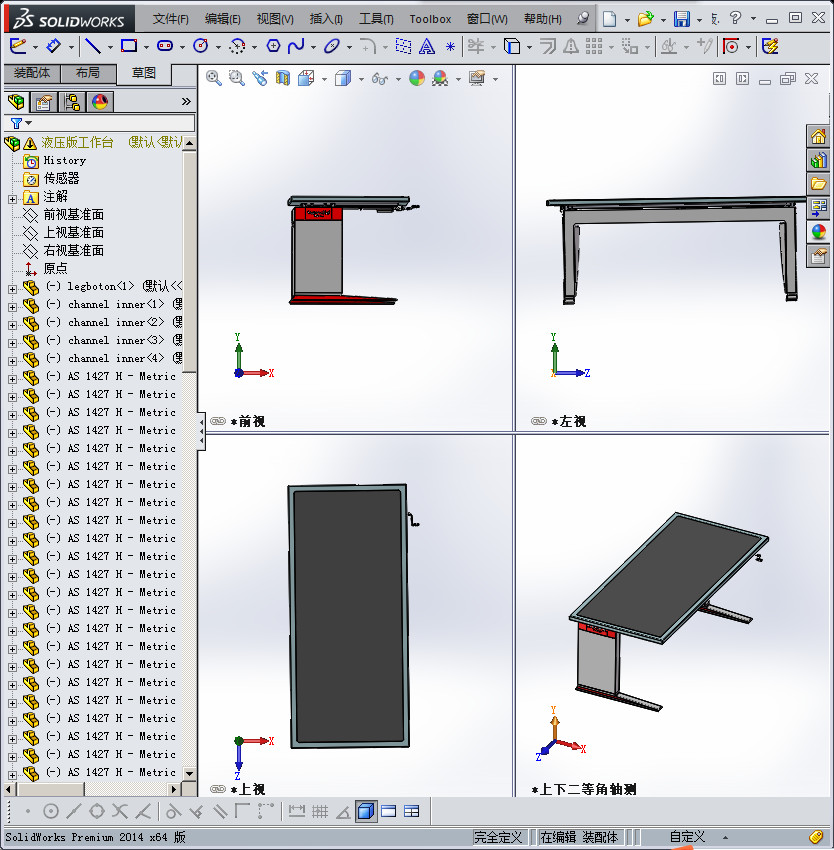This screenshot has width=834, height=850.
Task: Select the sketch Text tool
Action: tap(427, 47)
